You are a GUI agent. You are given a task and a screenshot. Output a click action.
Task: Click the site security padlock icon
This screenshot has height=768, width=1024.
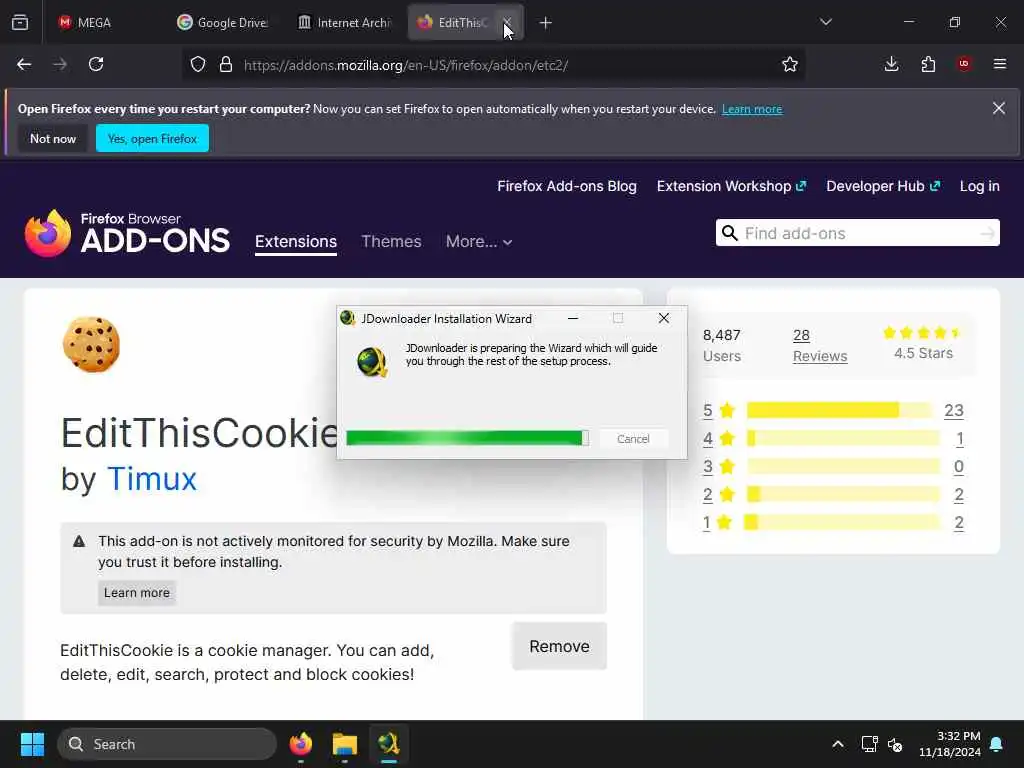pos(226,64)
